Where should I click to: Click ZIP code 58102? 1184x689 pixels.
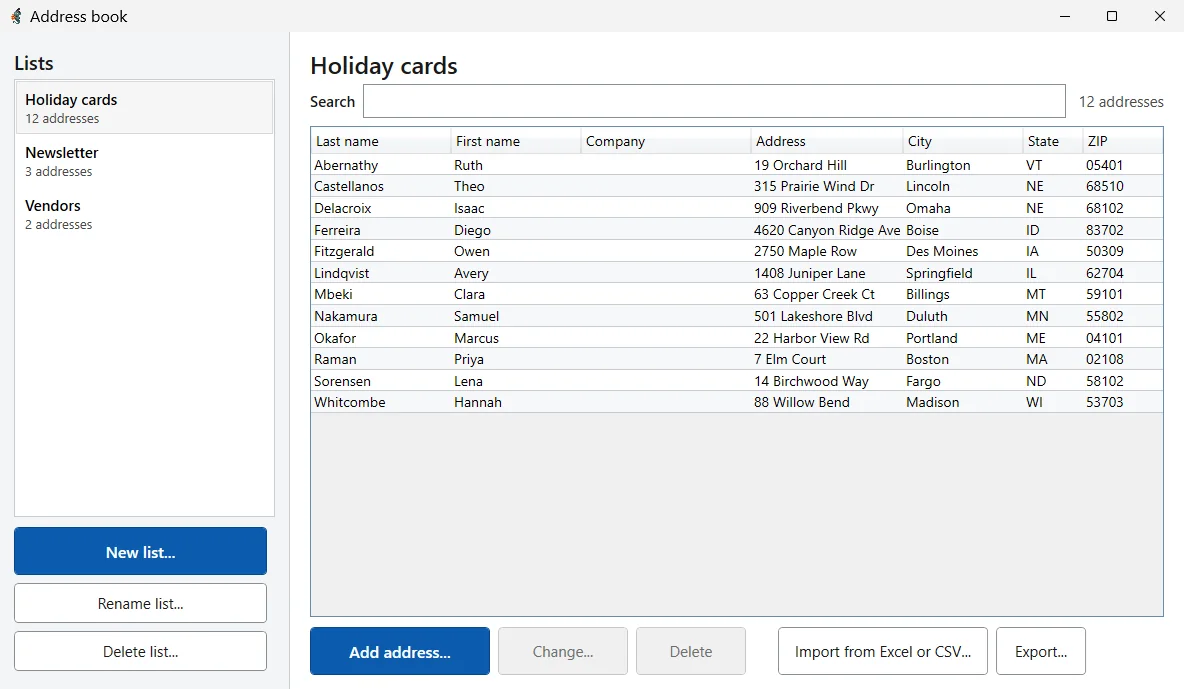[1105, 381]
